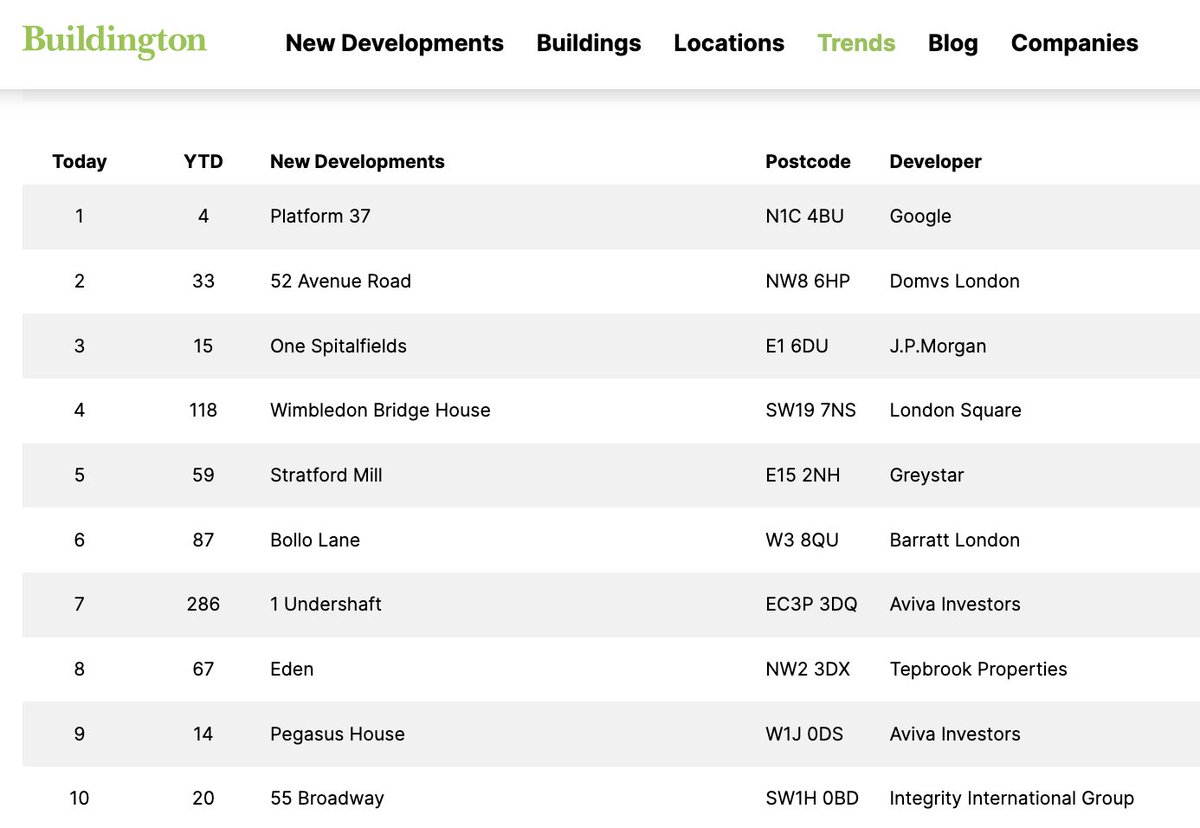
Task: Click developer Barratt London
Action: [x=954, y=540]
